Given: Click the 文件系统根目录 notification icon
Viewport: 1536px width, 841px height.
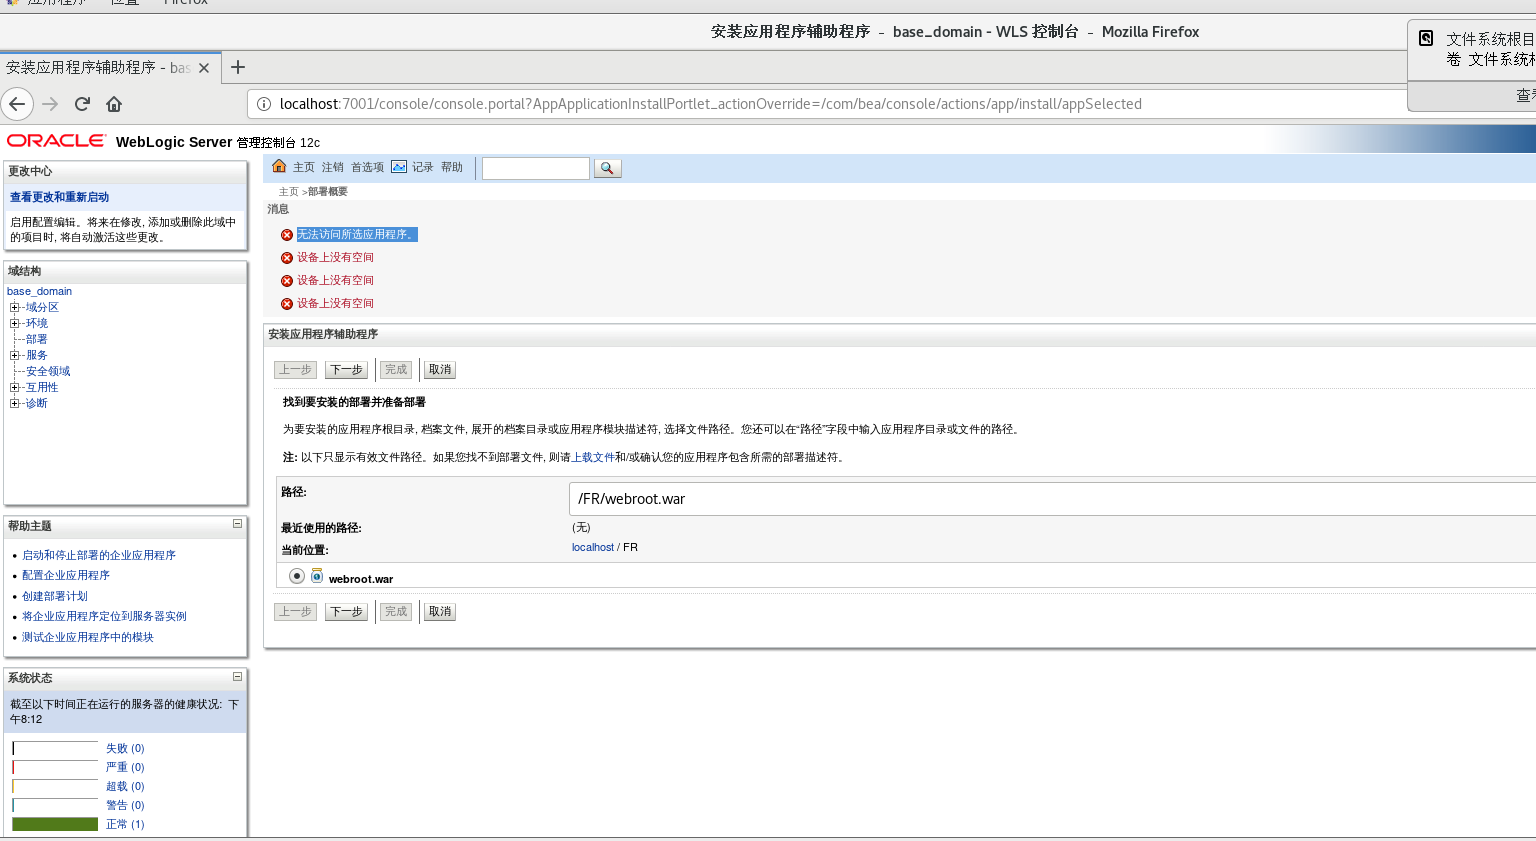Looking at the screenshot, I should (1426, 38).
